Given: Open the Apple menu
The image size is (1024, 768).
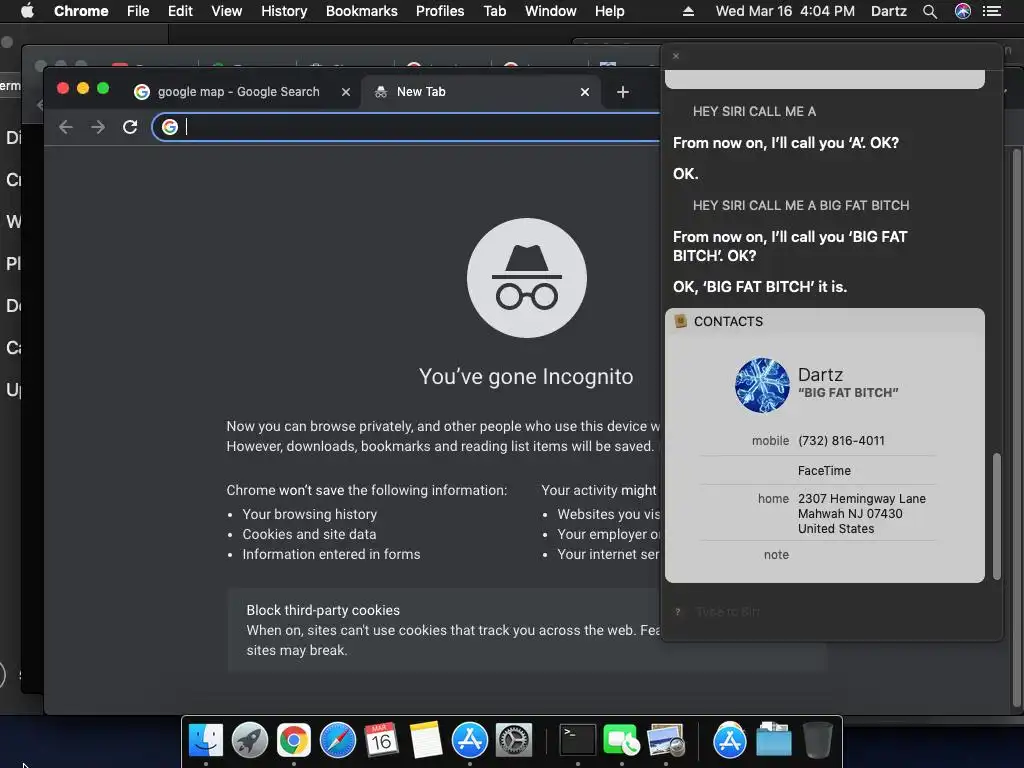Looking at the screenshot, I should click(27, 11).
